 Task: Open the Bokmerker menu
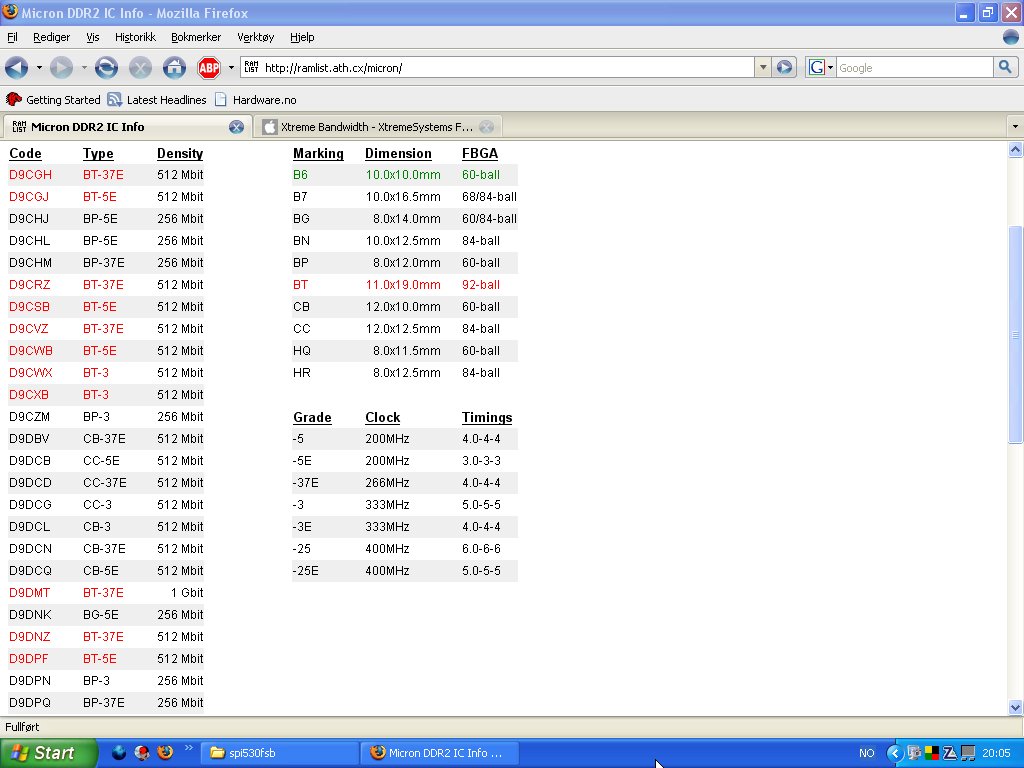196,37
